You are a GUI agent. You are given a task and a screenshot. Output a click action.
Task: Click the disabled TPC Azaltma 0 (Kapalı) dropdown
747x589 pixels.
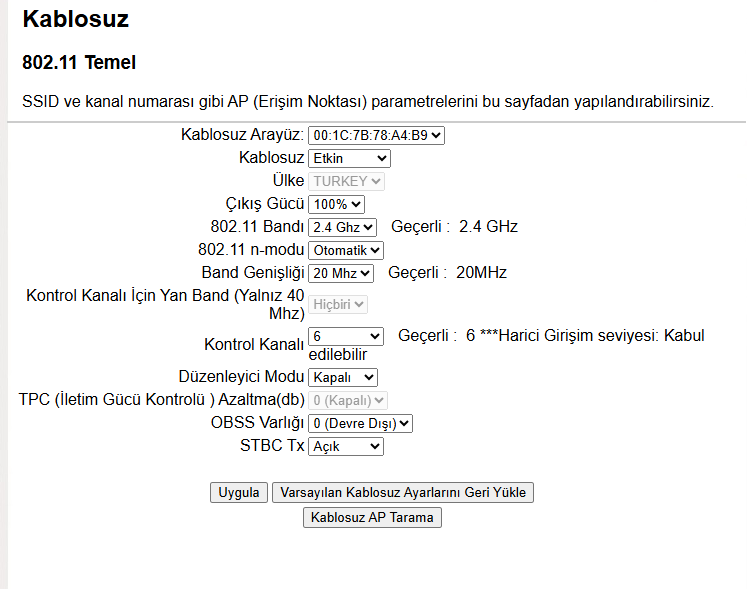point(347,400)
